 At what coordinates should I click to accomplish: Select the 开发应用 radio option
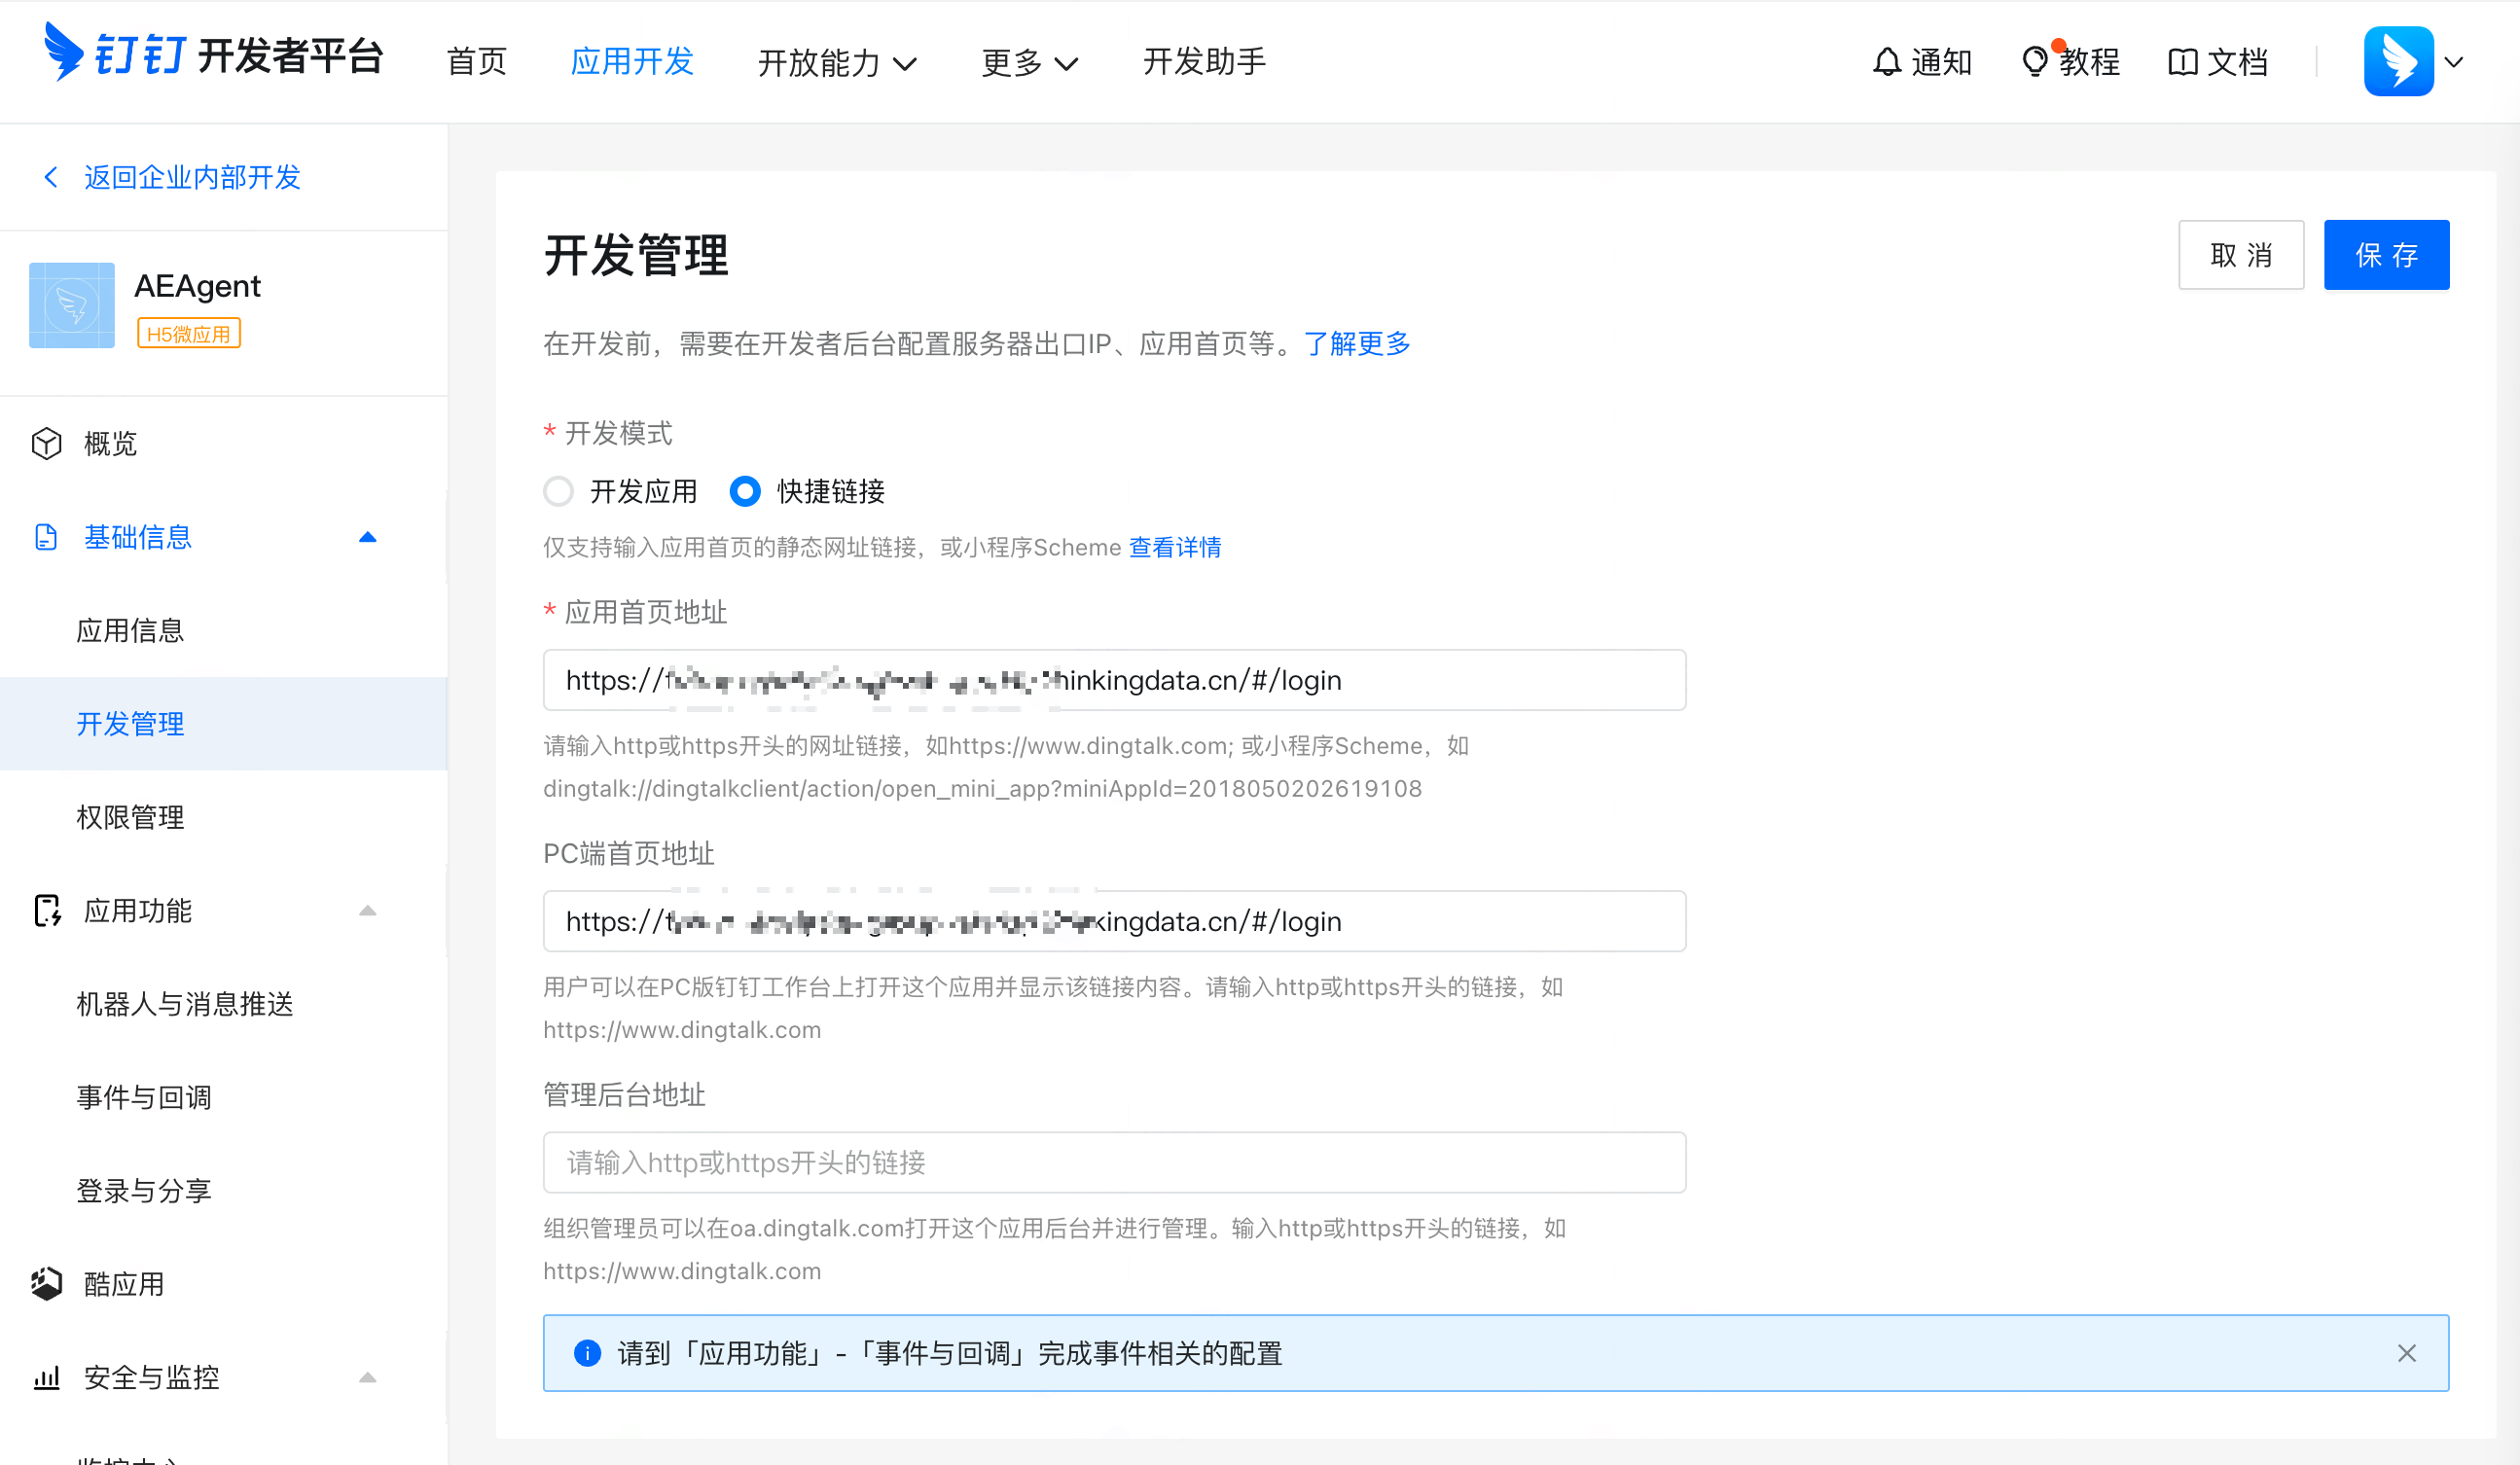tap(558, 491)
